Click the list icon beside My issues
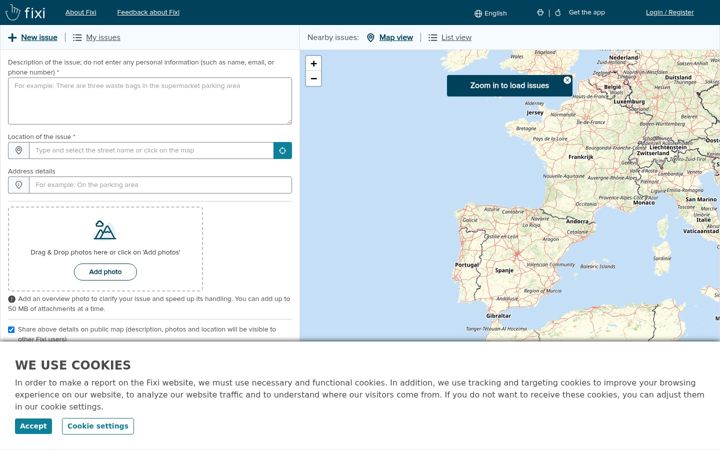Viewport: 720px width, 450px height. tap(77, 37)
